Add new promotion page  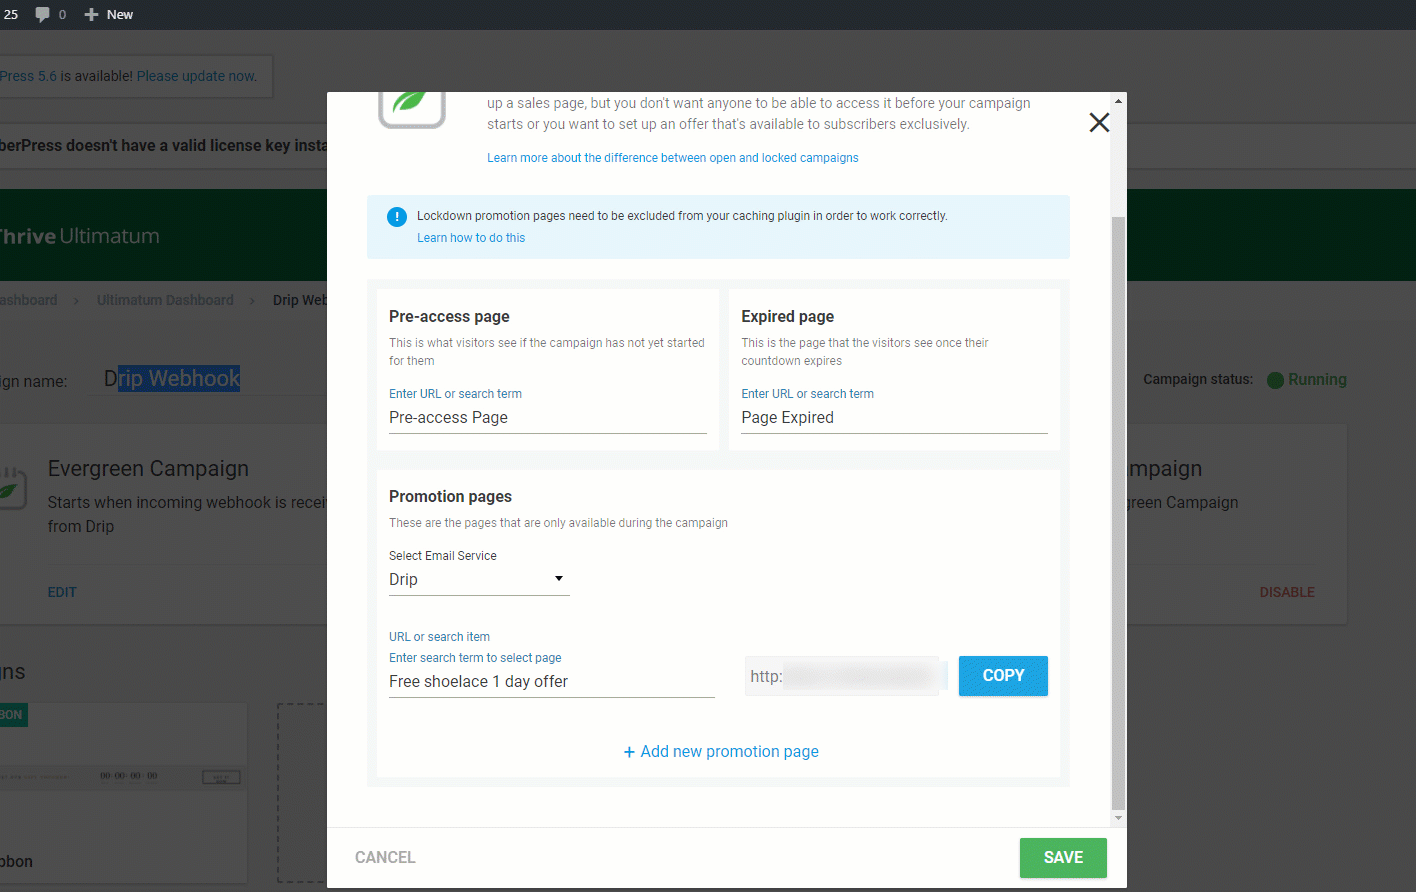720,752
